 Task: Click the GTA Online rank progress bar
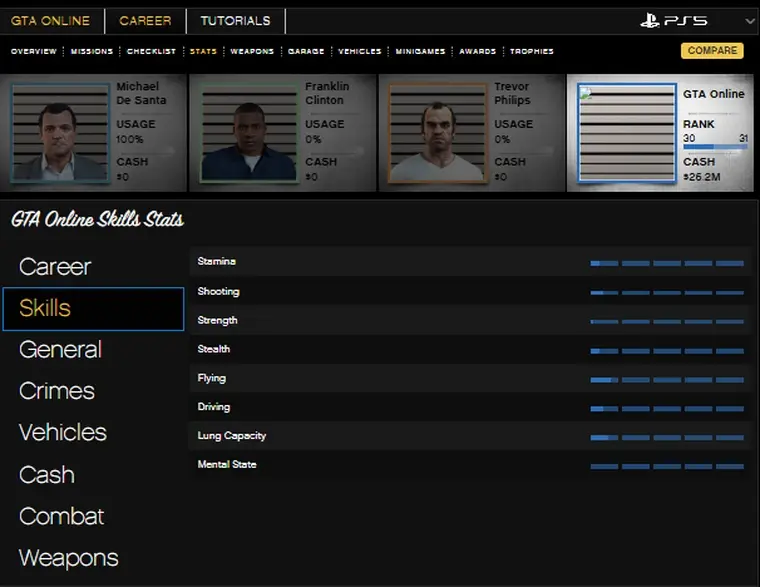714,148
